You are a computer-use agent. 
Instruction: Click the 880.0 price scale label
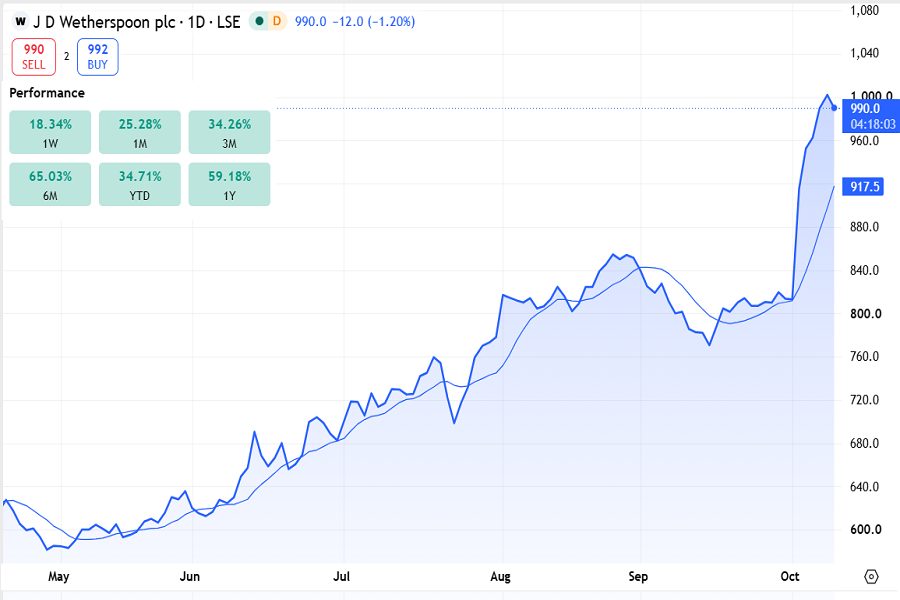[864, 227]
